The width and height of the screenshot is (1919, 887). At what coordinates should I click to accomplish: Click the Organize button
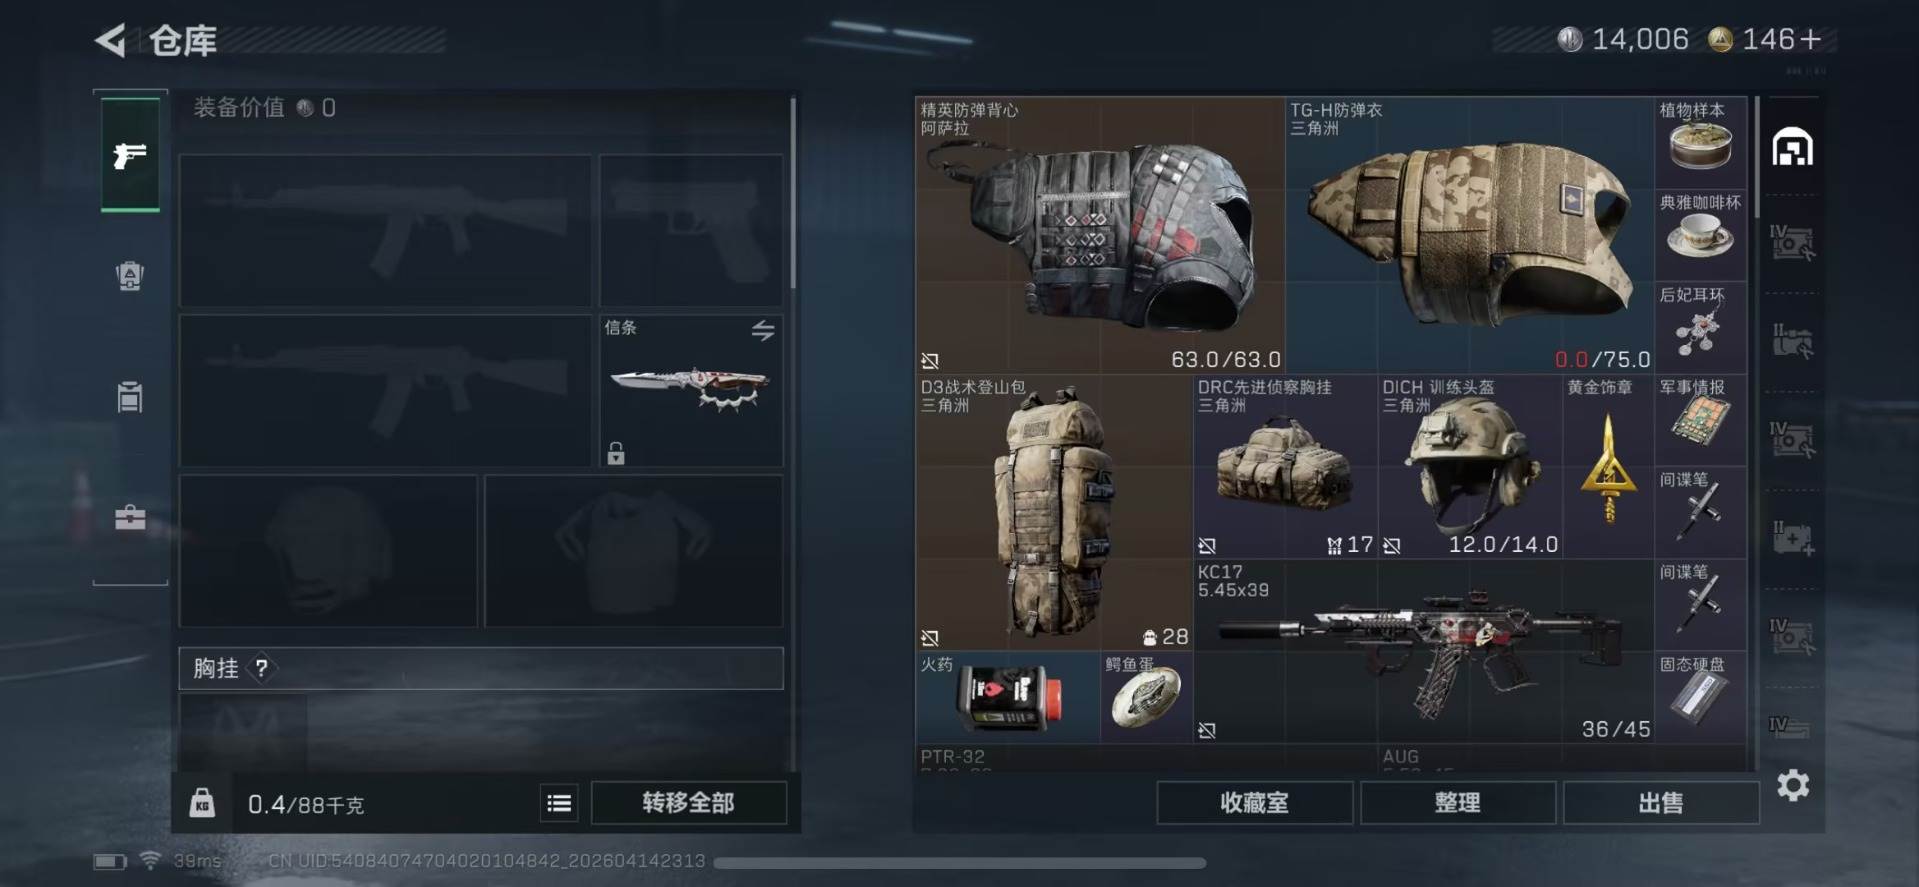[1457, 803]
